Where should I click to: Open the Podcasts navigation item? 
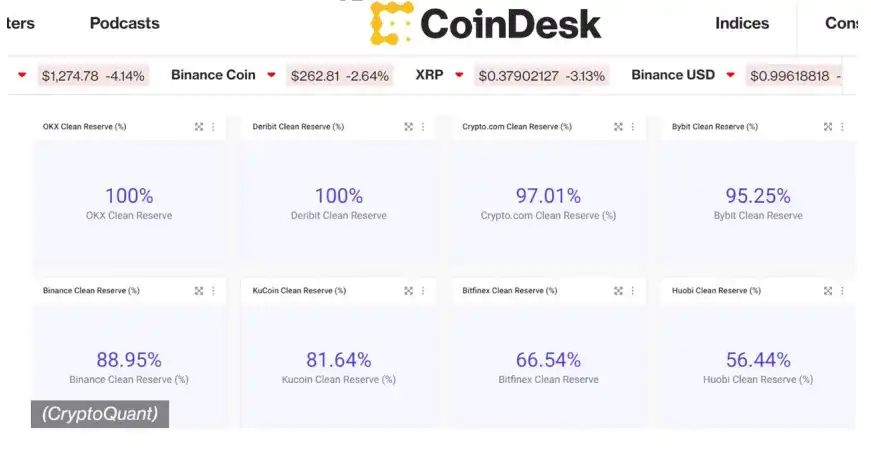(124, 23)
